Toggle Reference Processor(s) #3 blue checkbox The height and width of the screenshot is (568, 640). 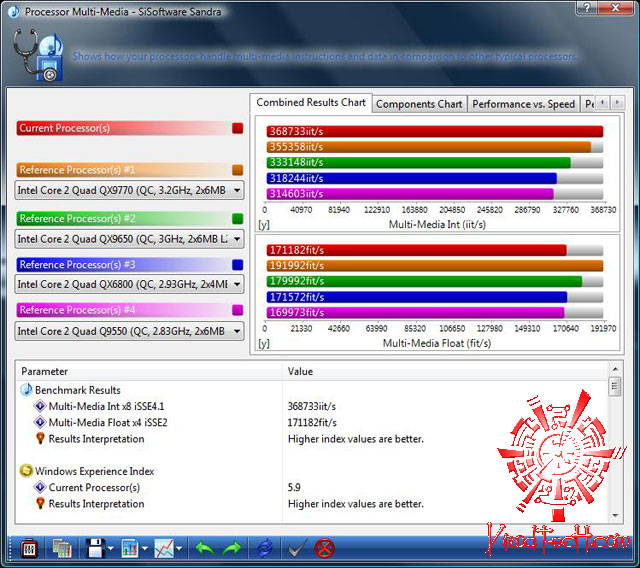coord(238,265)
